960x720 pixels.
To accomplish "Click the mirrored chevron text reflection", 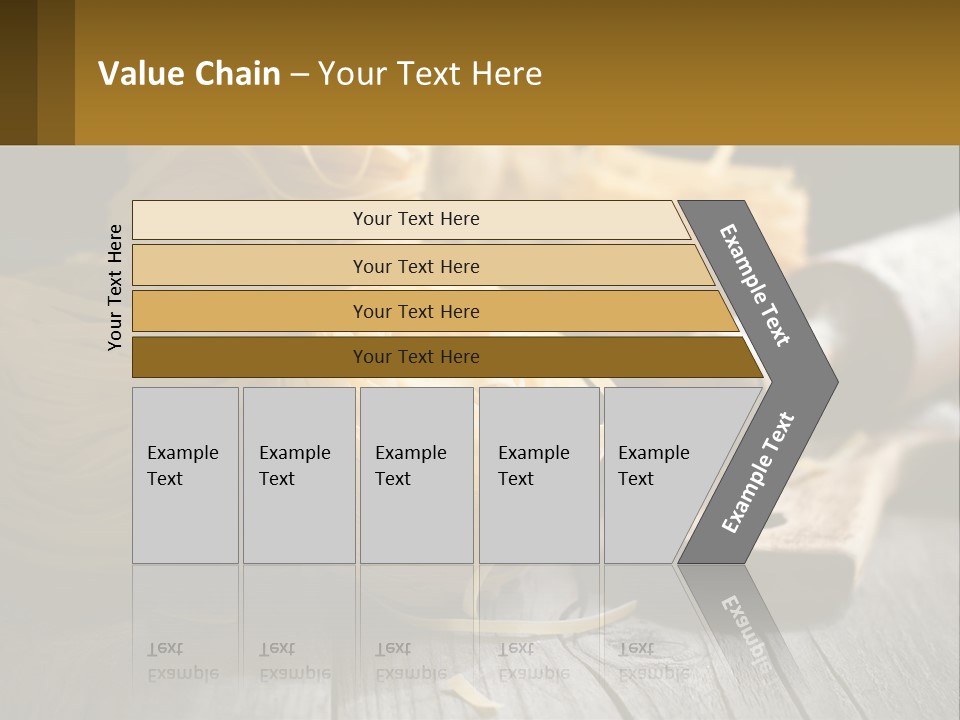I will (741, 624).
